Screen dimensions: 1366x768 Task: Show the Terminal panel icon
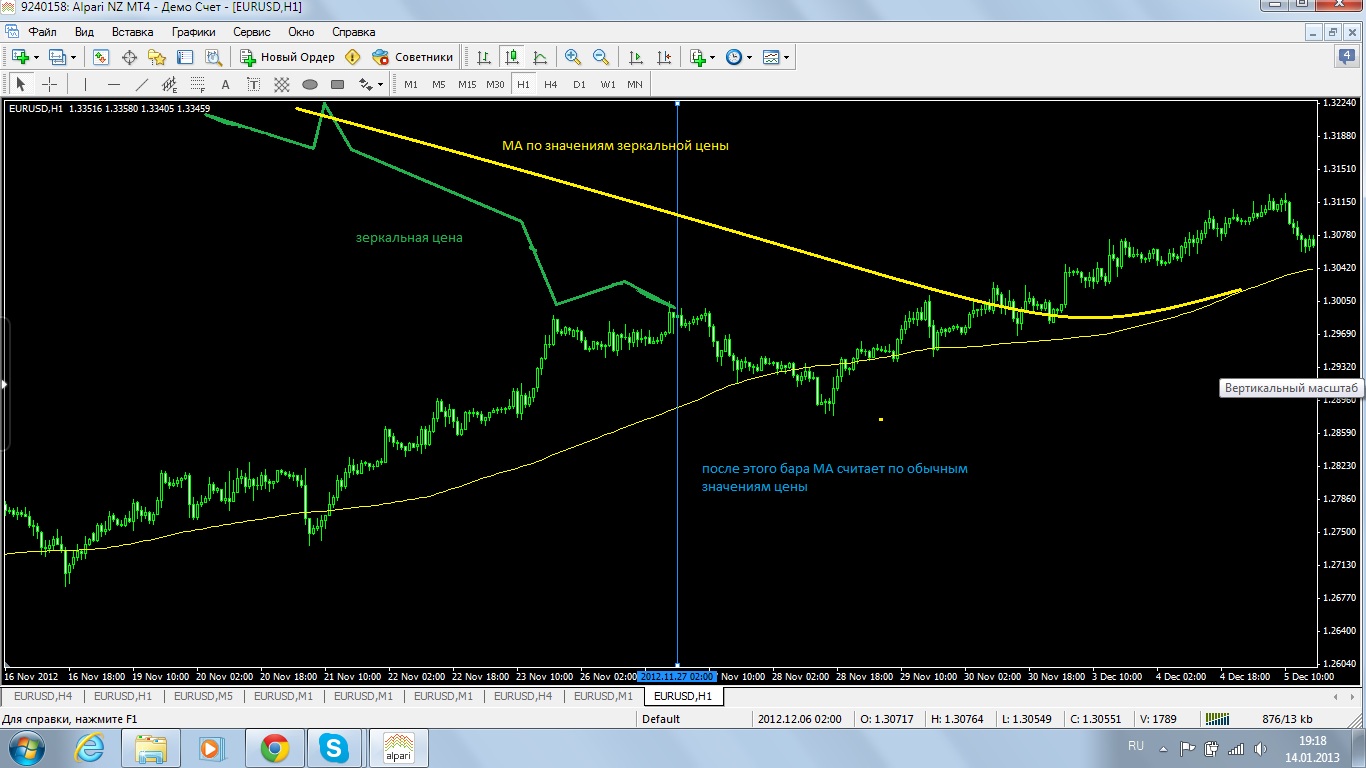pos(185,57)
